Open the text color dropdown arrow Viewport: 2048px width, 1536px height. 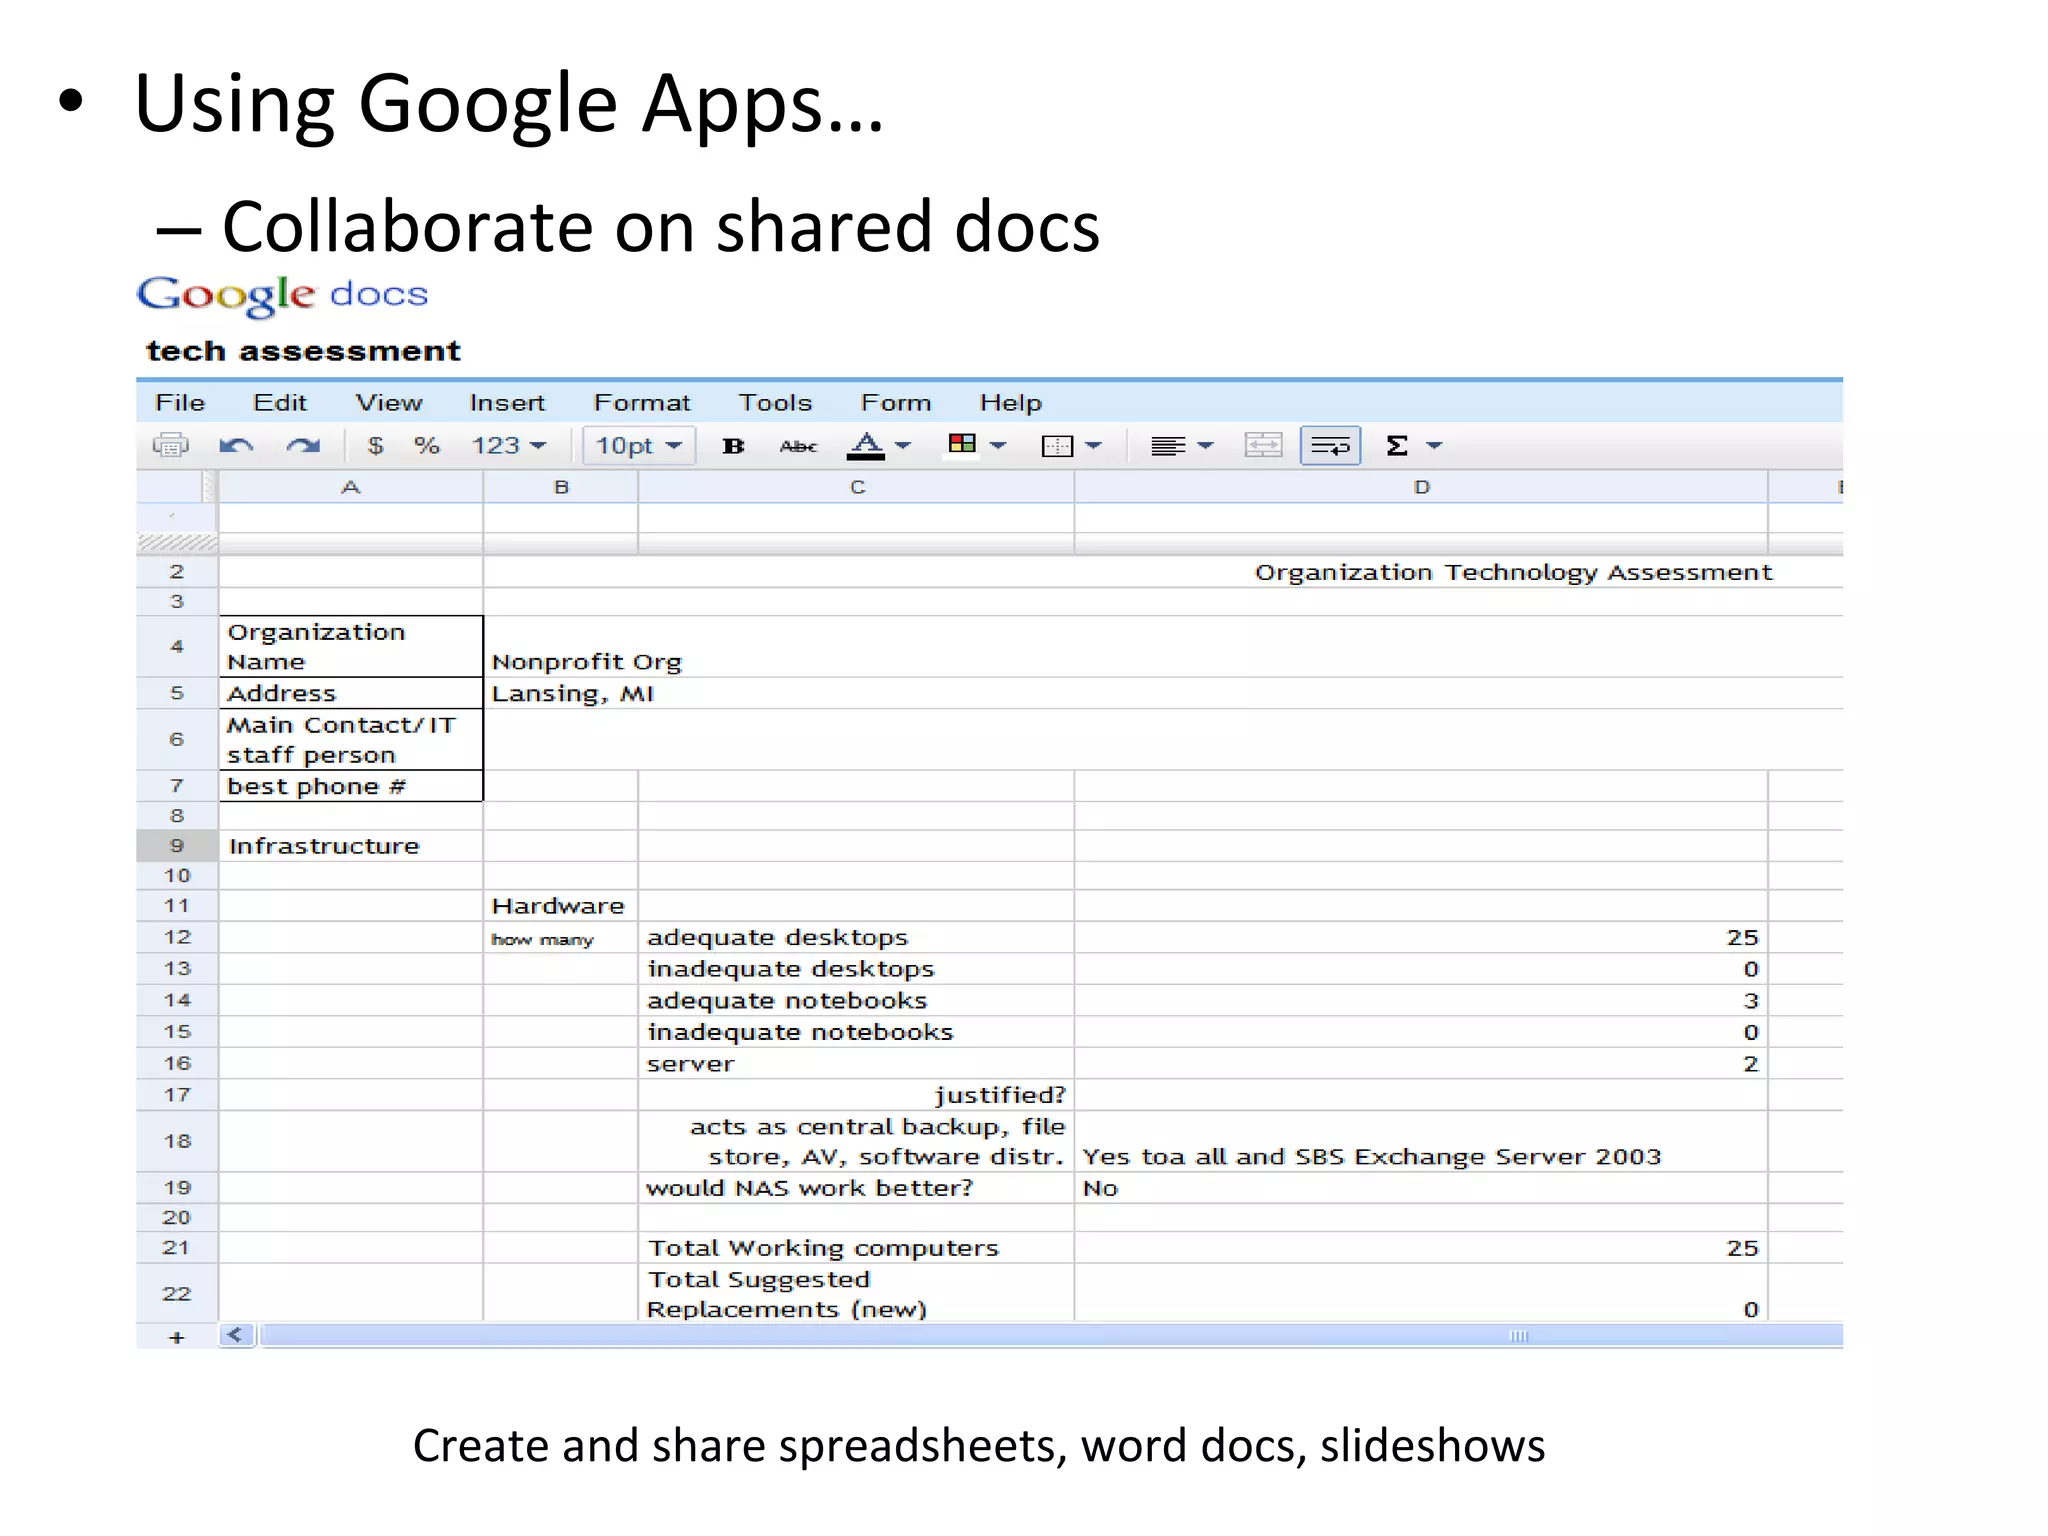click(903, 446)
